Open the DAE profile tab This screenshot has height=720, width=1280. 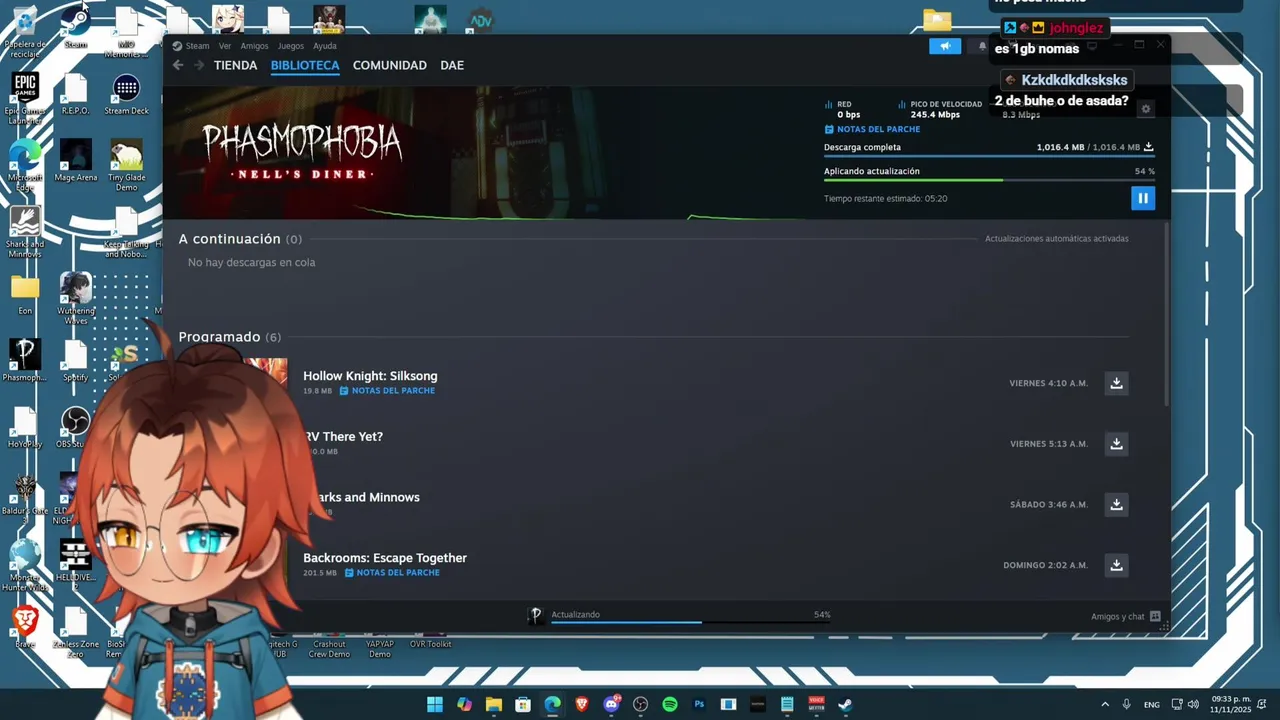[x=452, y=65]
